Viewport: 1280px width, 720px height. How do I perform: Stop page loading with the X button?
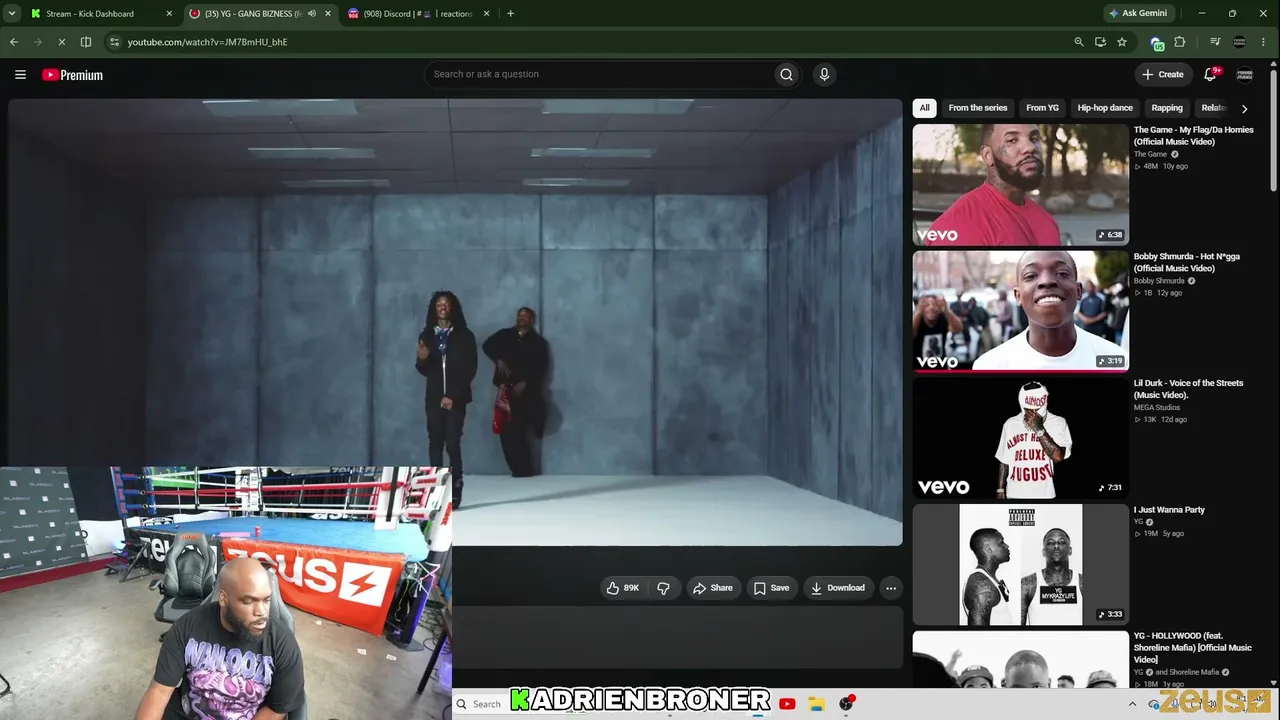point(62,42)
